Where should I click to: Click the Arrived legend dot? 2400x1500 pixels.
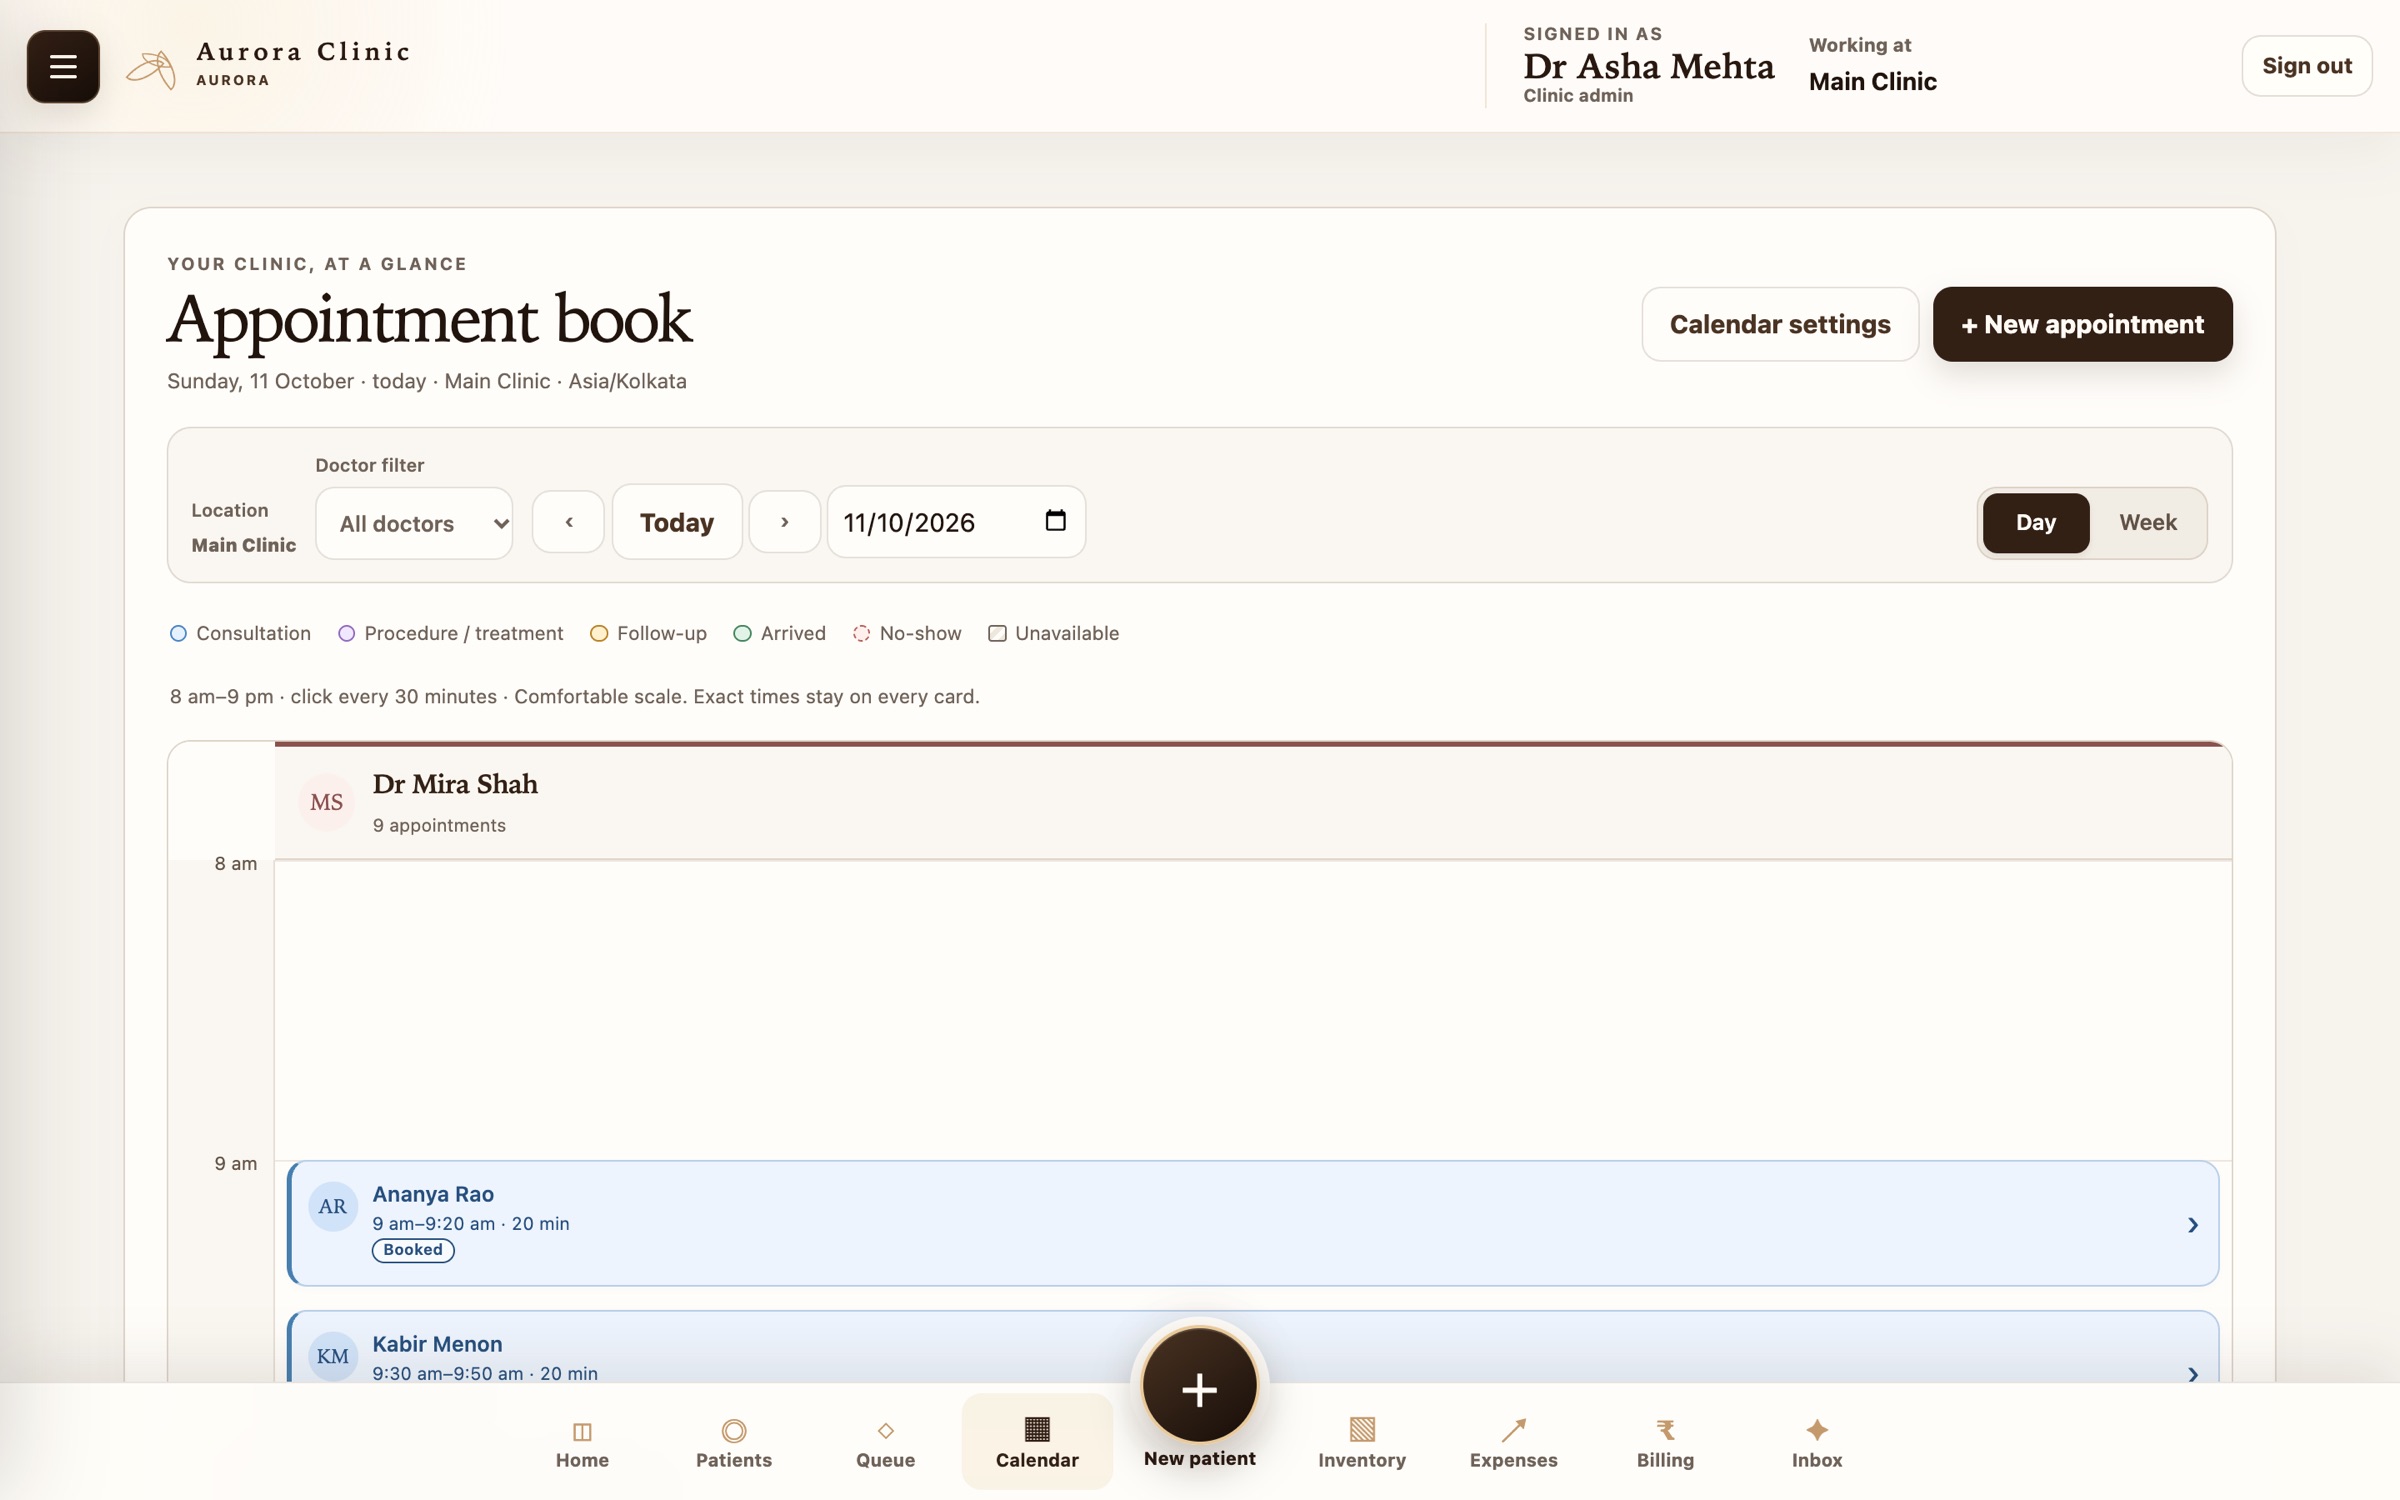pos(742,633)
